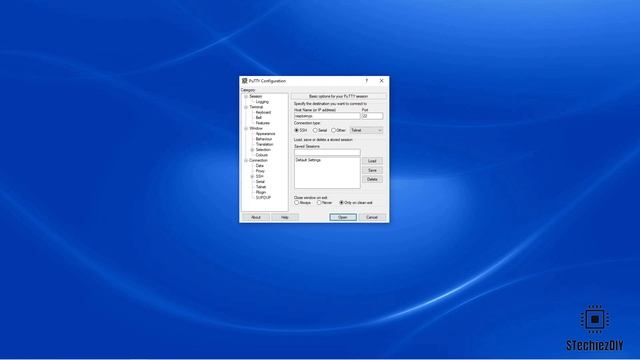Click the Delete session button
This screenshot has width=640, height=360.
[x=372, y=180]
